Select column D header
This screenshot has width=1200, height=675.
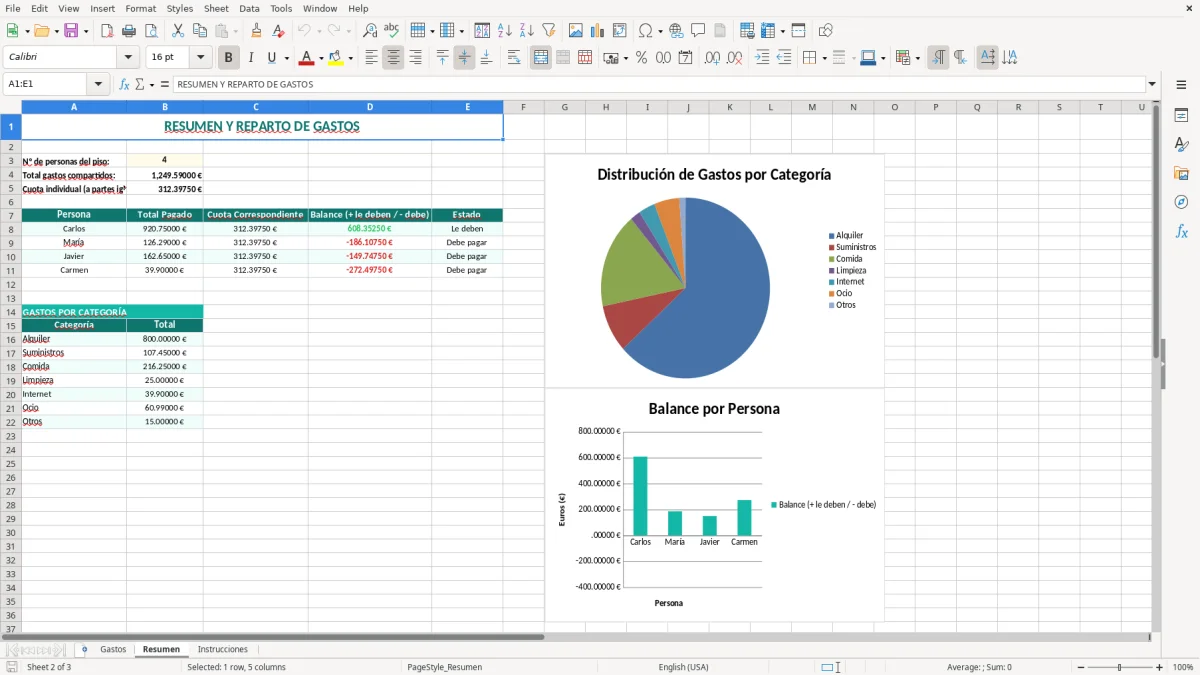[x=370, y=107]
